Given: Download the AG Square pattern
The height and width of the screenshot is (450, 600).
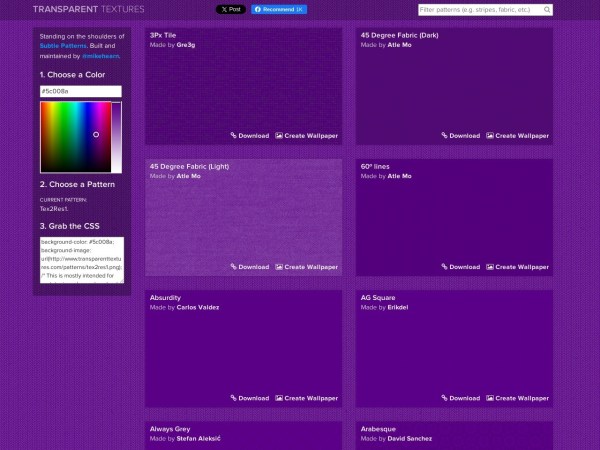Looking at the screenshot, I should [460, 398].
